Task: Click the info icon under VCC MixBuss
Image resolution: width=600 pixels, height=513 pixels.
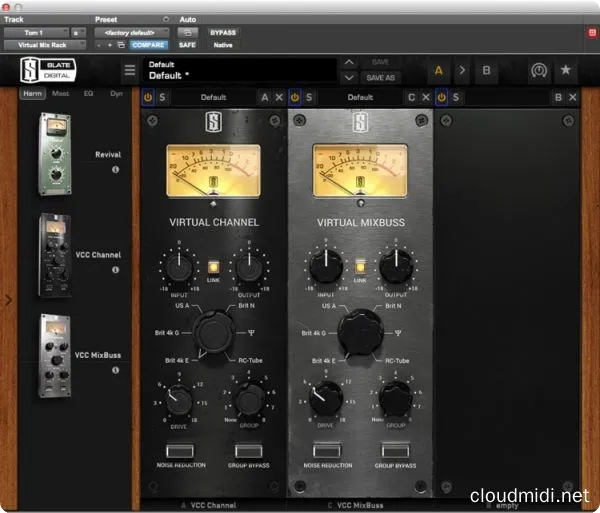Action: pyautogui.click(x=115, y=370)
